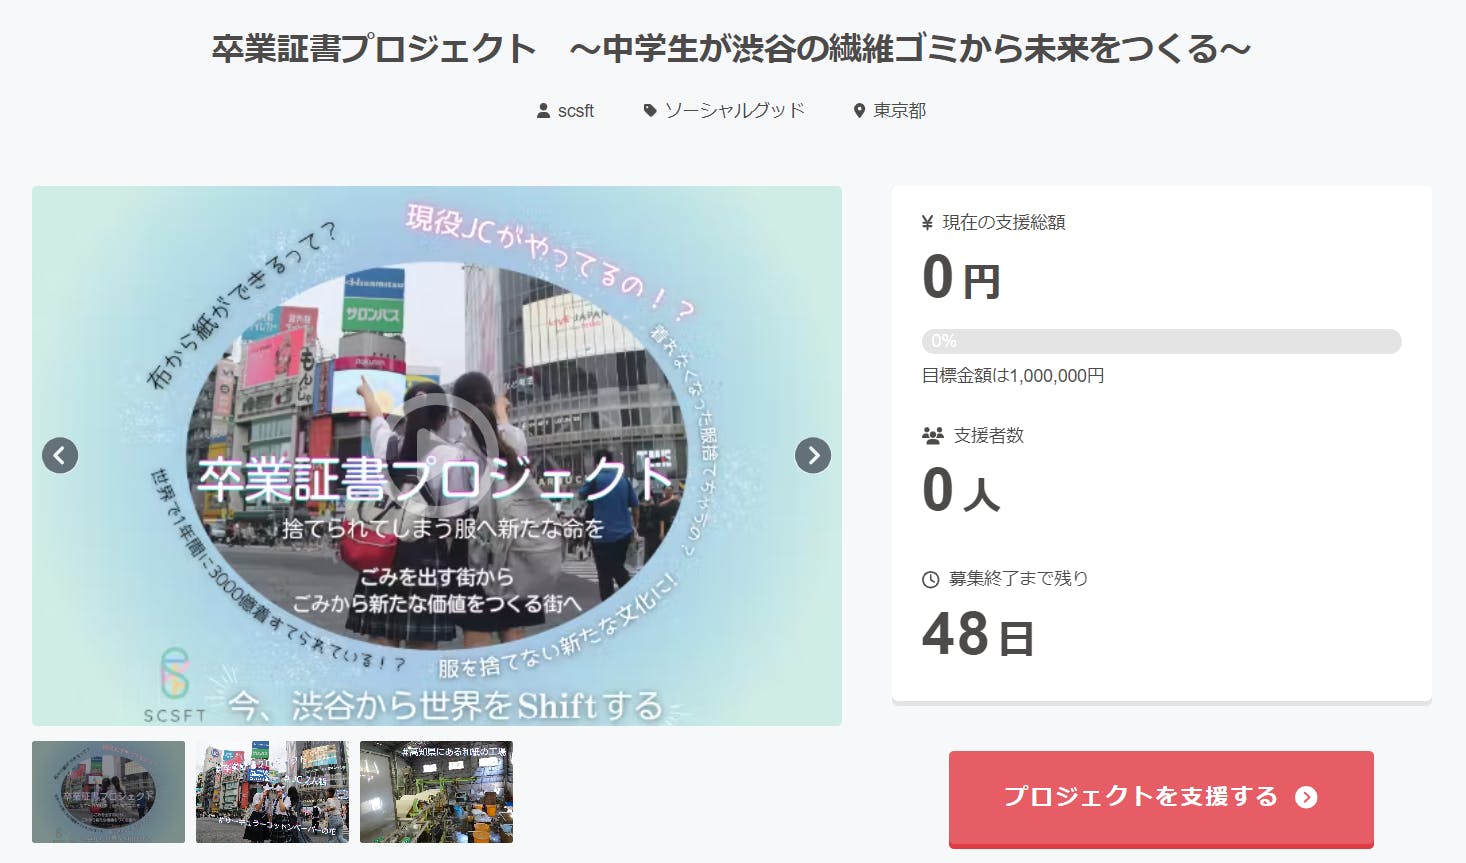
Task: Open the 東京都 location link
Action: click(900, 110)
